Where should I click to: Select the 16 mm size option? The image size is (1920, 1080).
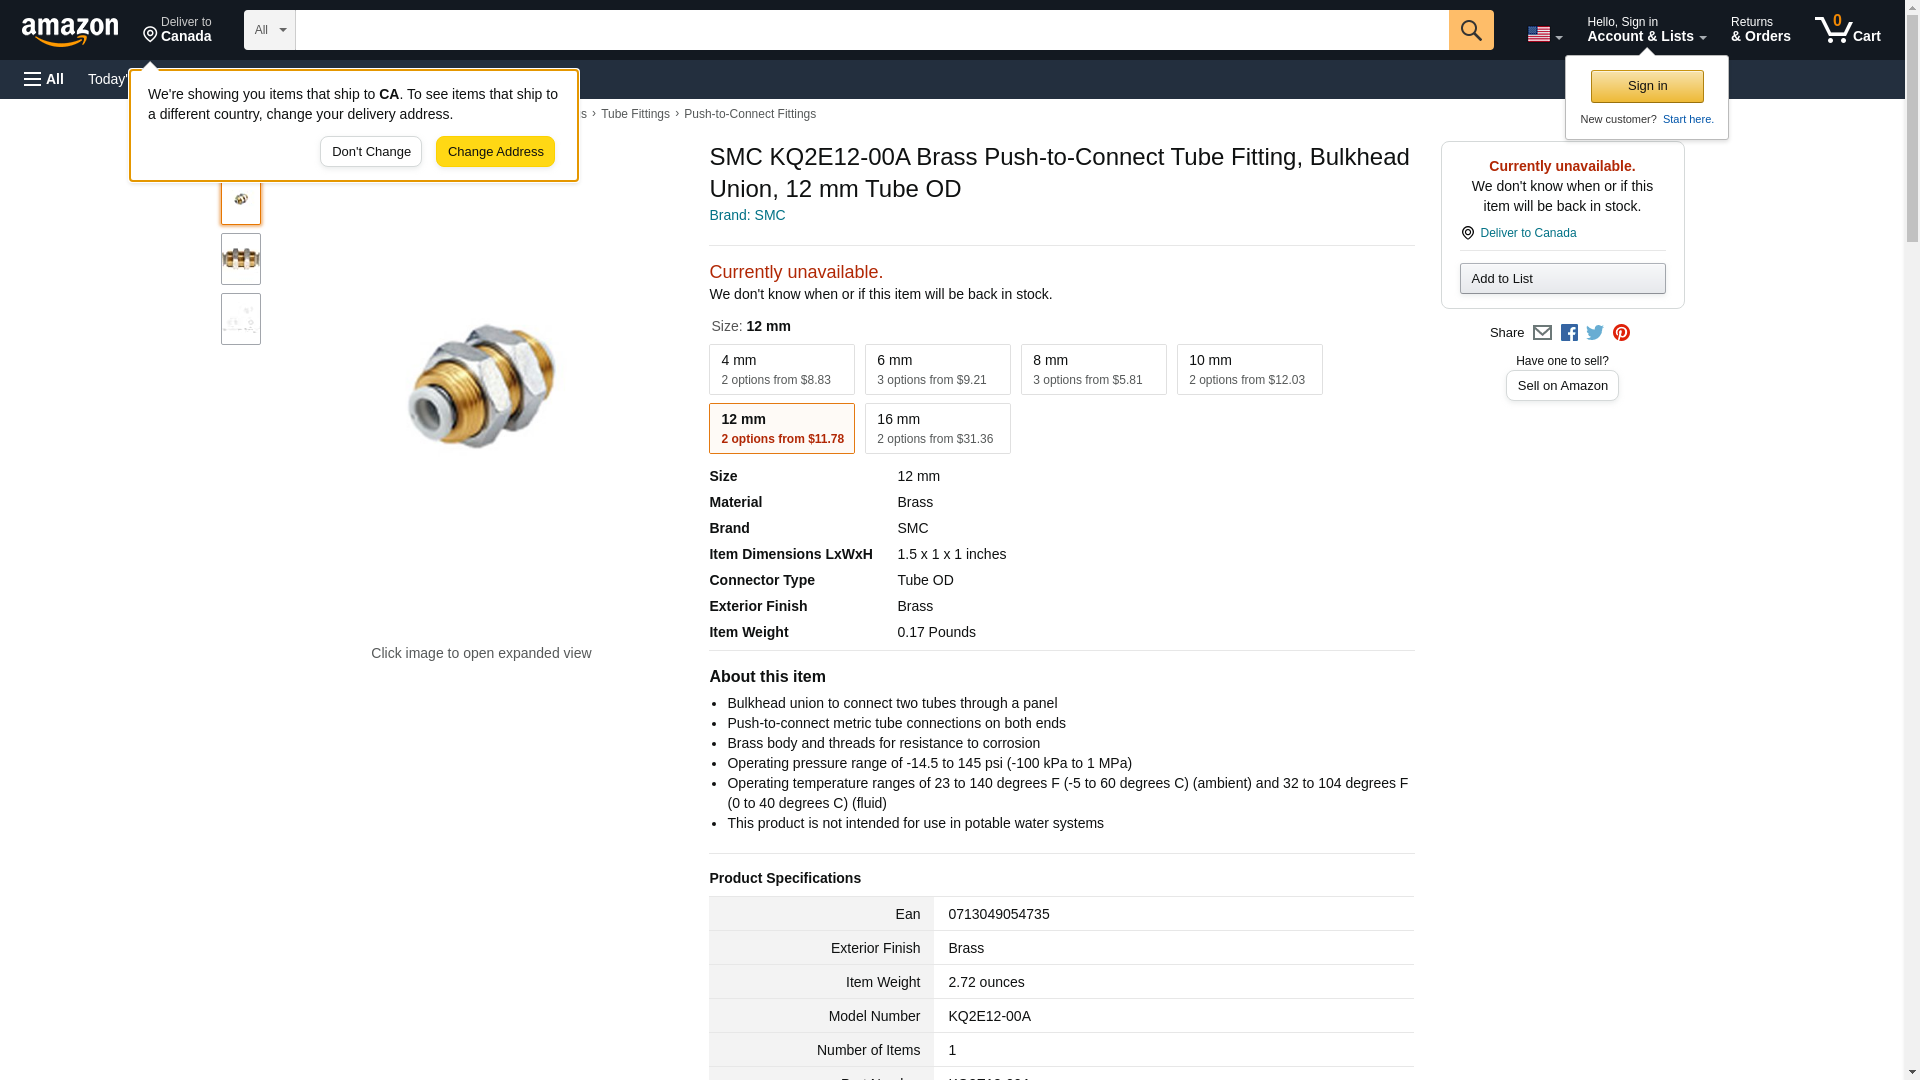point(937,429)
